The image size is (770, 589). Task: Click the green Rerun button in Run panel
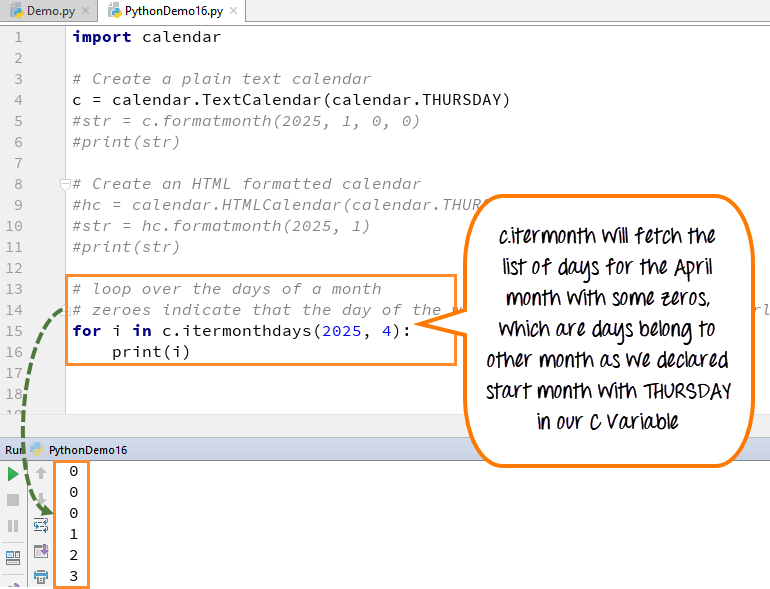(x=13, y=473)
